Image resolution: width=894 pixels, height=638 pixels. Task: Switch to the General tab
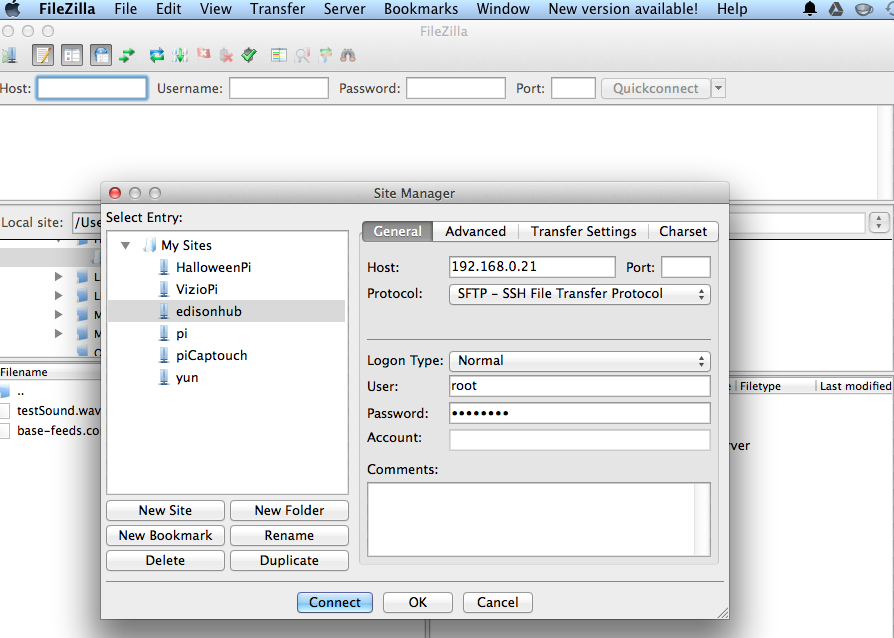[397, 231]
